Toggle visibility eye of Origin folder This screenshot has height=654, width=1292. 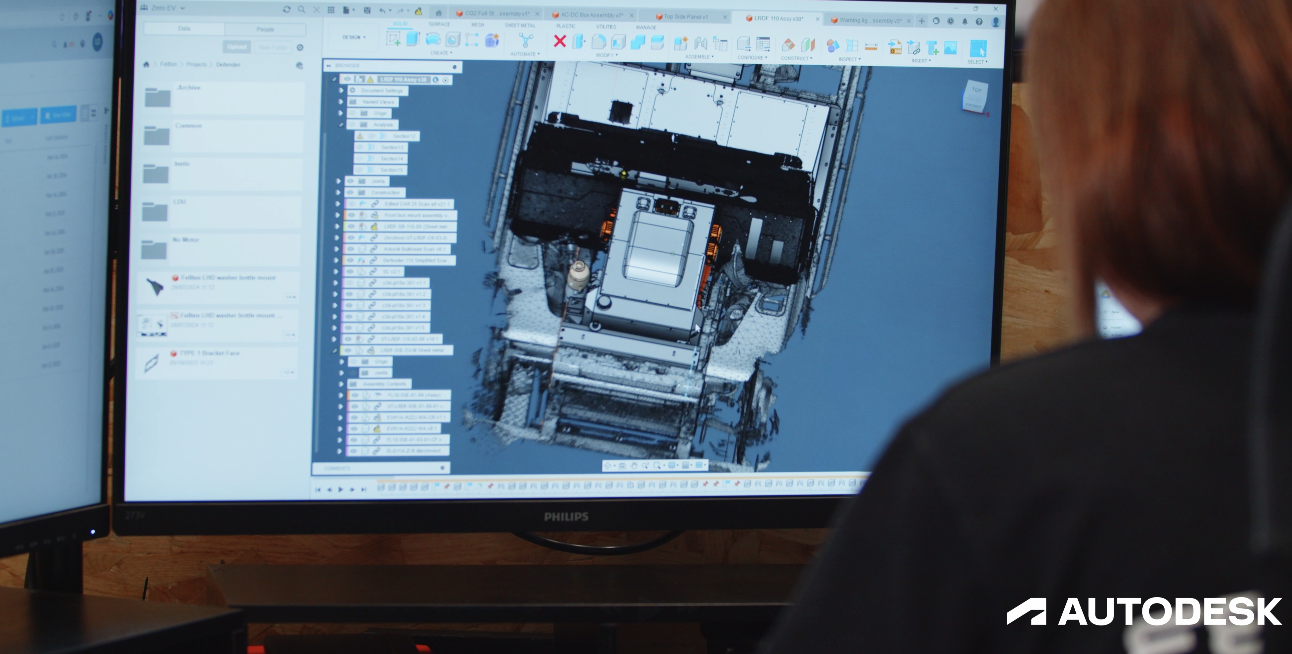(352, 113)
